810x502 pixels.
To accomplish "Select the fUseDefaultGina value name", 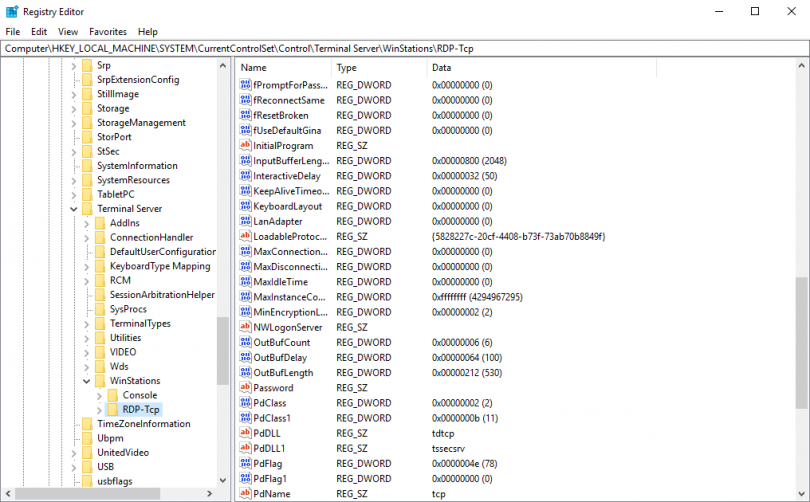I will pyautogui.click(x=287, y=130).
